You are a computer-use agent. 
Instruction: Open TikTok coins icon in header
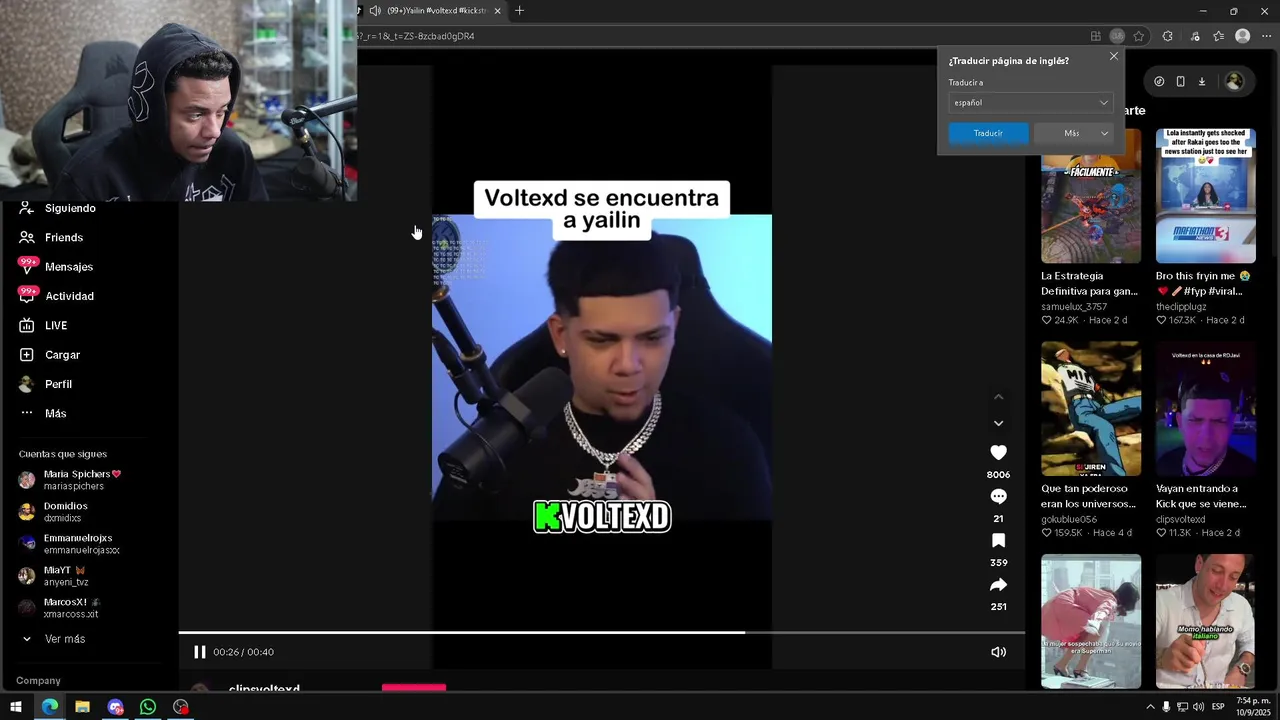pyautogui.click(x=1159, y=82)
